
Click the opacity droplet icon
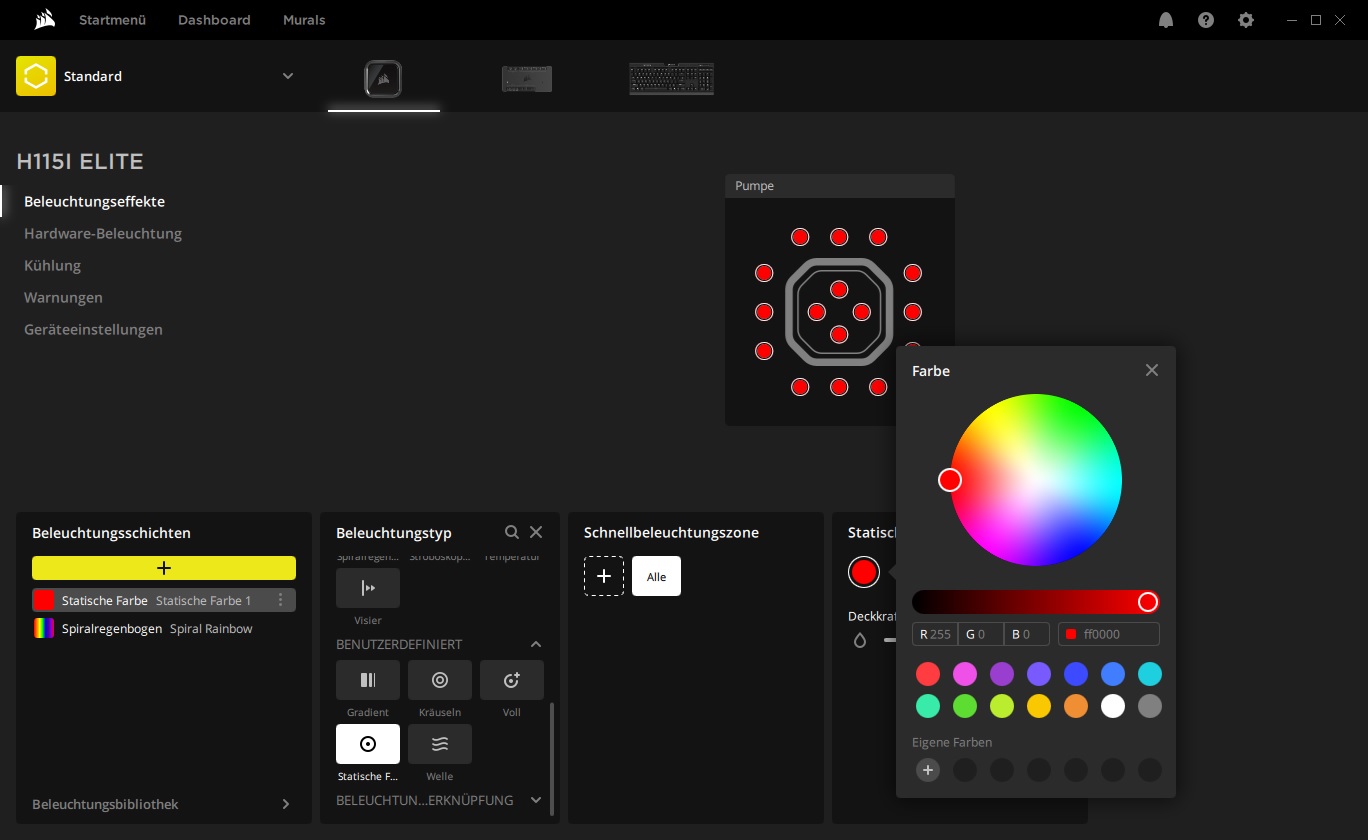(x=859, y=640)
